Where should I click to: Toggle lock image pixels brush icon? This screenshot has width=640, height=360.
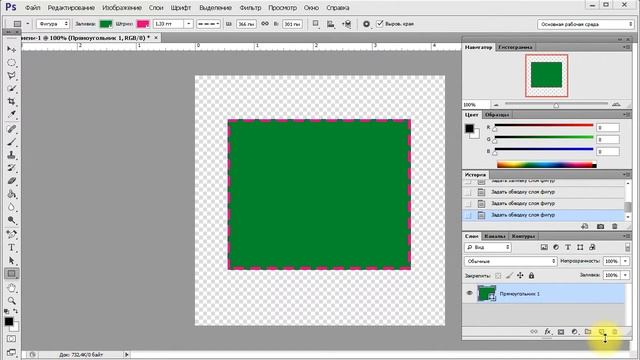[x=509, y=276]
